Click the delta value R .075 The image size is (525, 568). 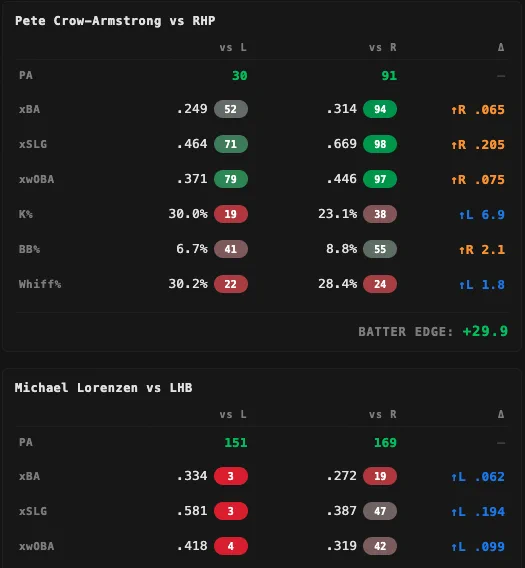(x=478, y=180)
